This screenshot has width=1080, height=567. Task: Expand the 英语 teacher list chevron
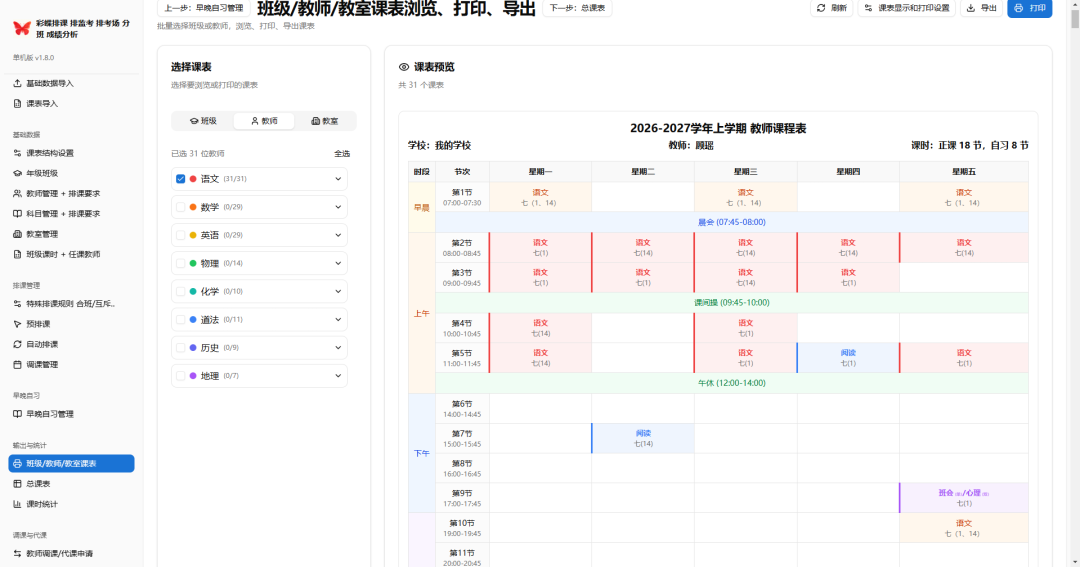(x=338, y=235)
